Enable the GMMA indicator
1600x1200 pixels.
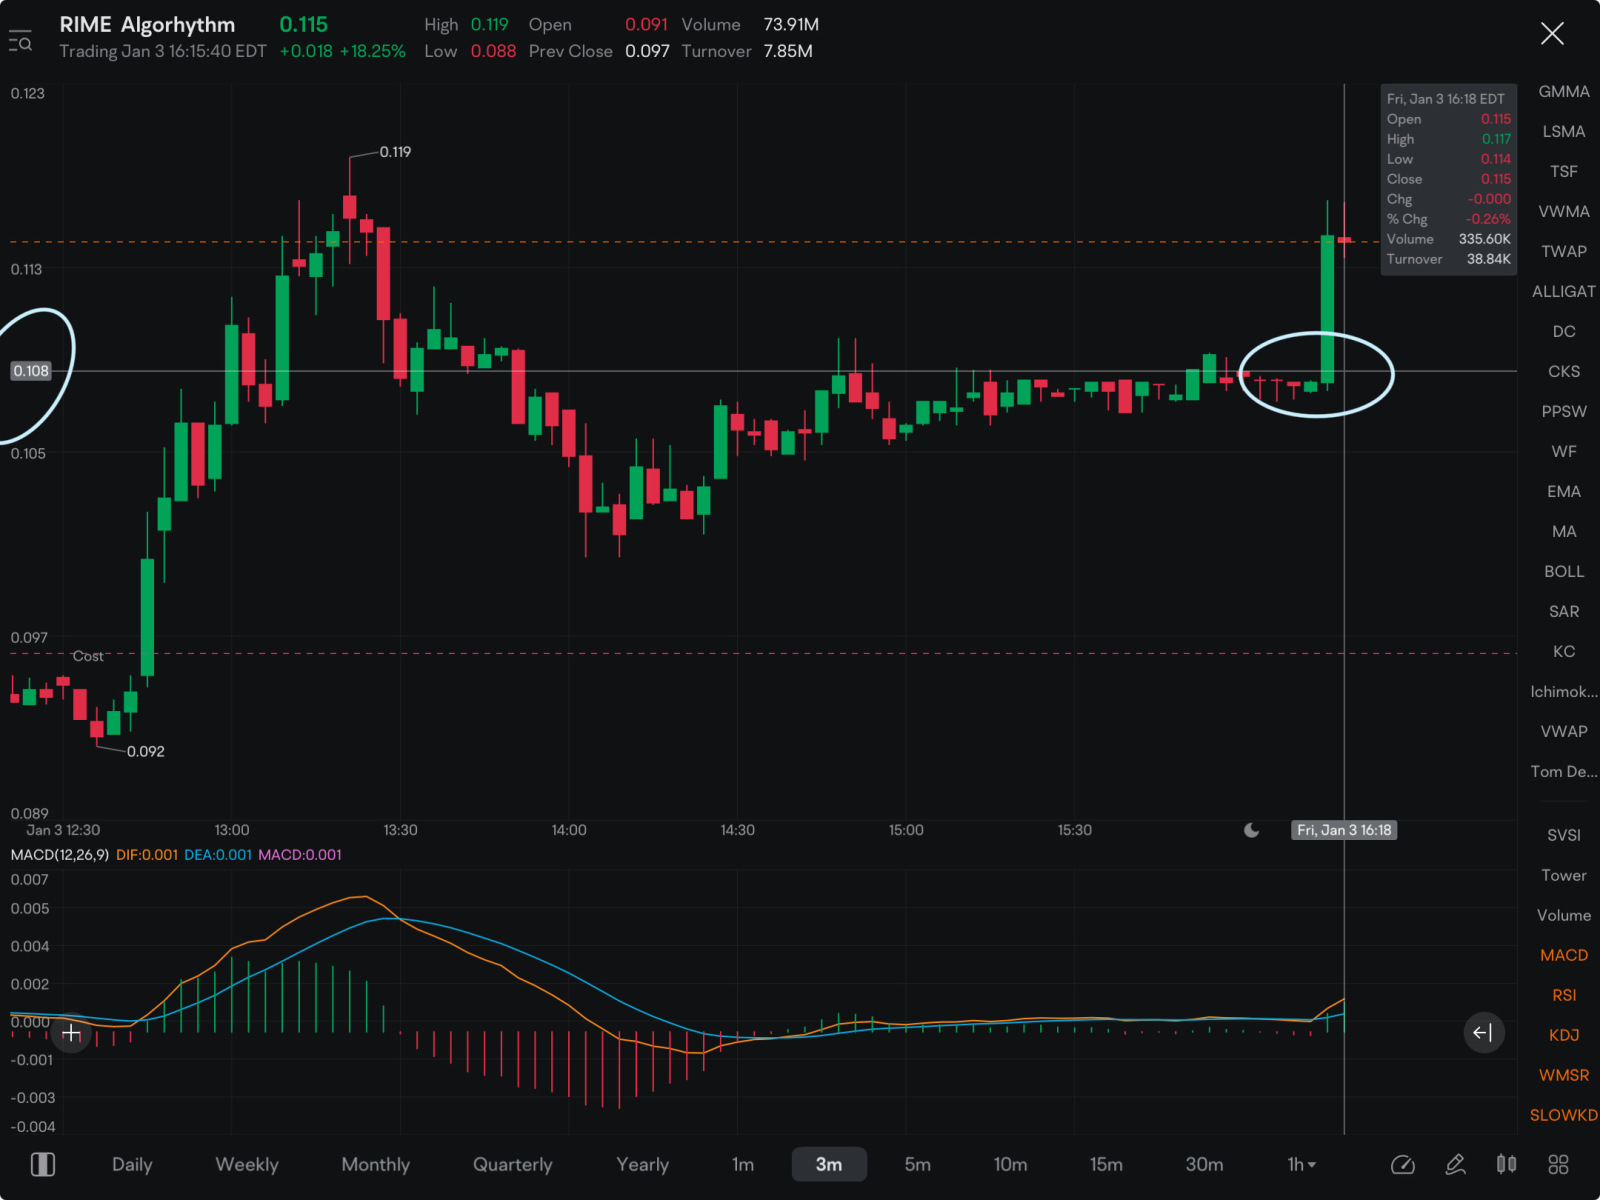coord(1564,91)
